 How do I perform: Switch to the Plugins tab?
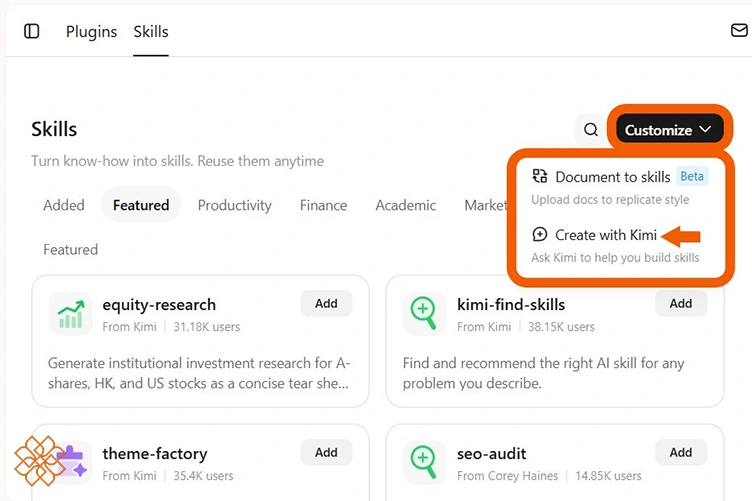pyautogui.click(x=91, y=32)
